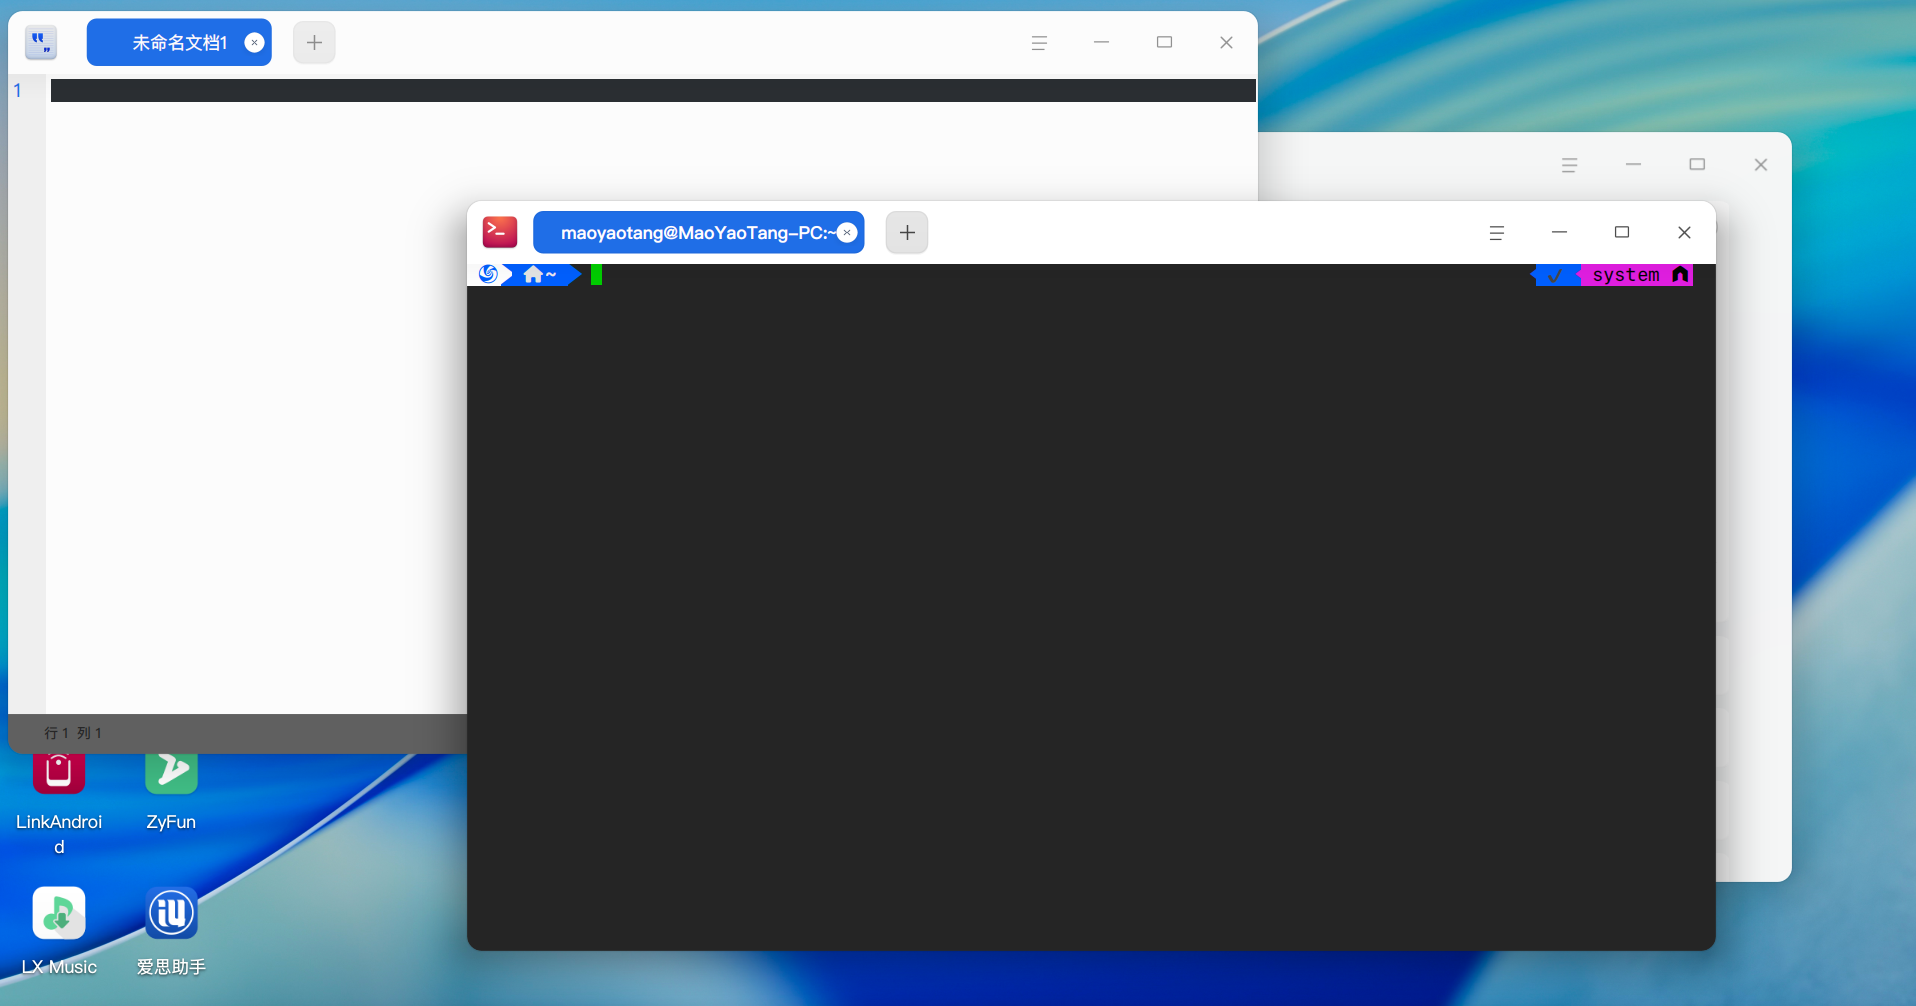Select the maoyaotang@MaoYaoTang-PC terminal tab

tap(698, 232)
